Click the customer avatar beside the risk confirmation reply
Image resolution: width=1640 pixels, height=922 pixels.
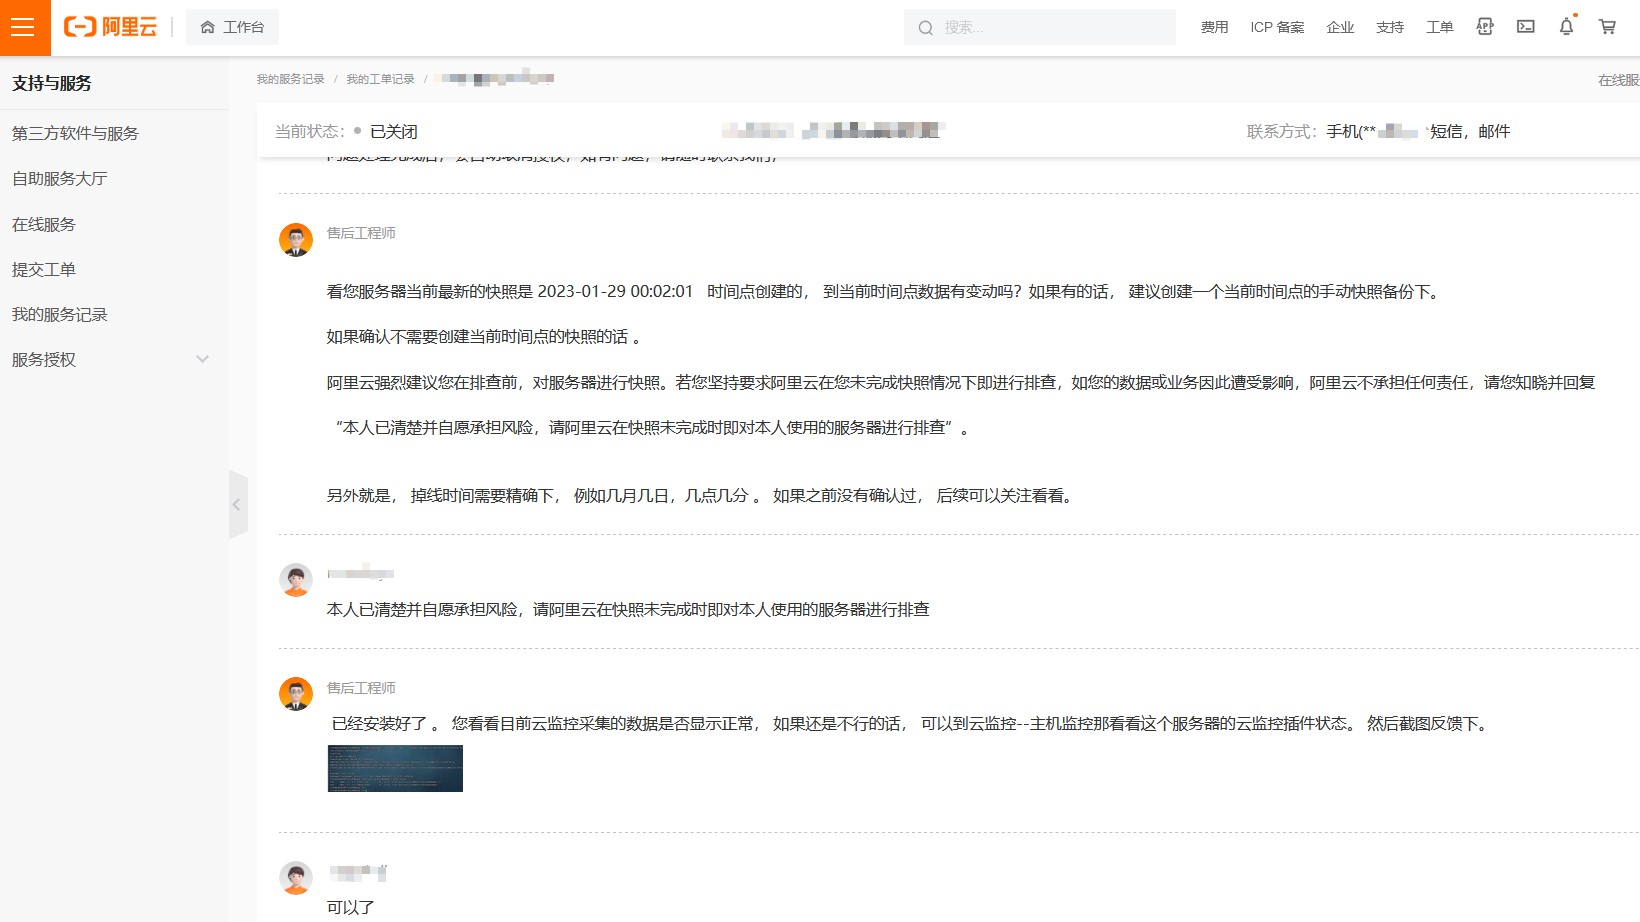tap(296, 580)
